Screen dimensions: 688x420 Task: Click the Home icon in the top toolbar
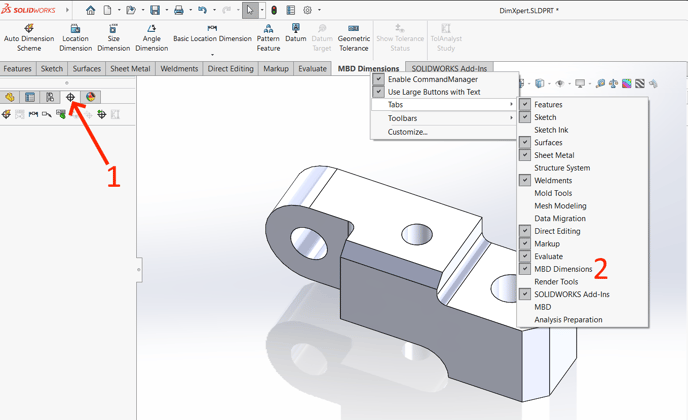coord(90,10)
